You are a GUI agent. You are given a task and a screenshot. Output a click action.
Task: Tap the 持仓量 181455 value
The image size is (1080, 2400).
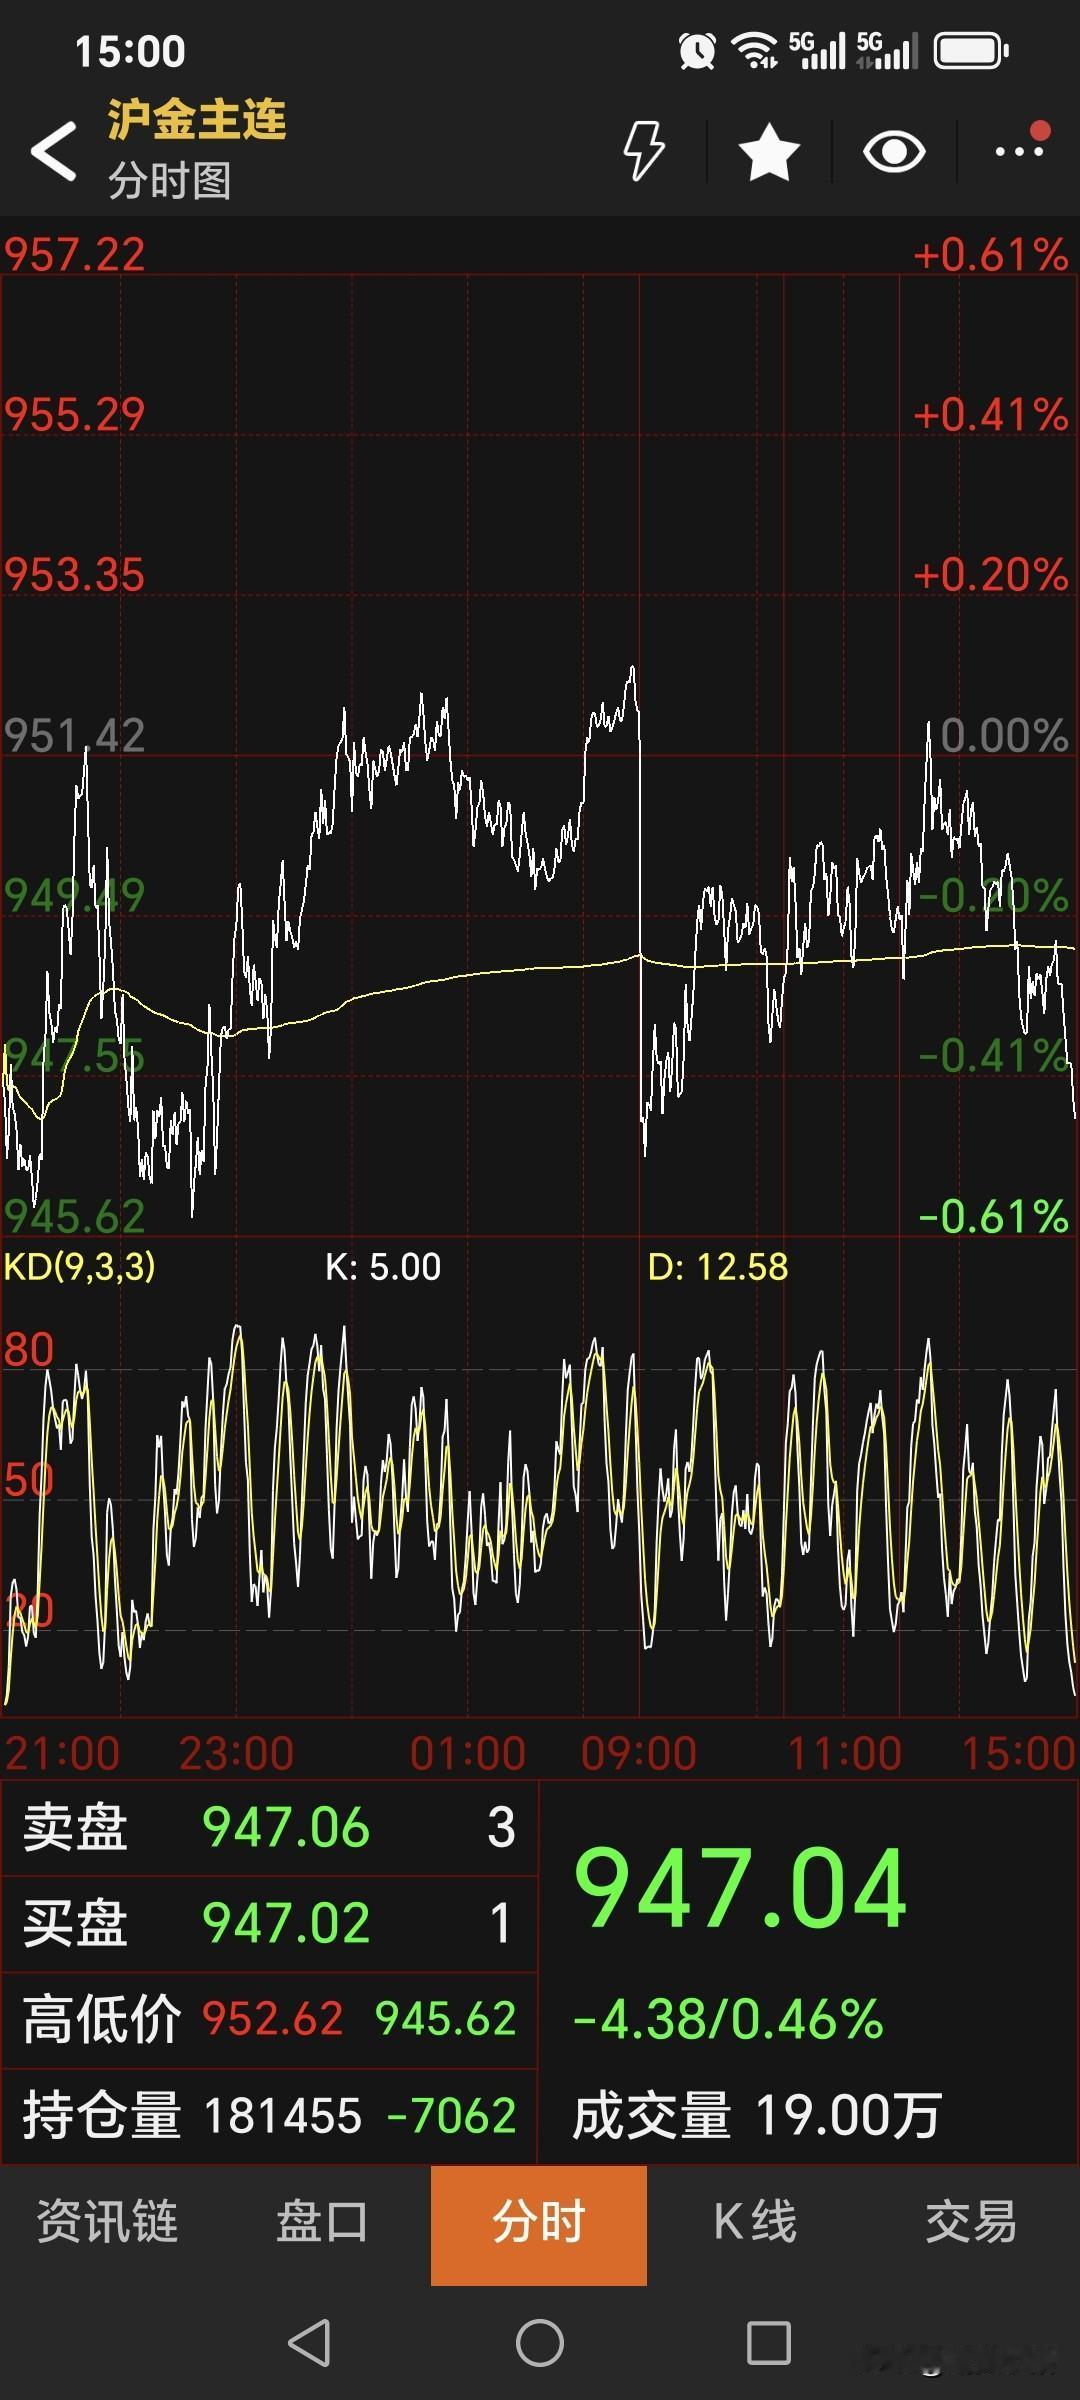tap(282, 2115)
